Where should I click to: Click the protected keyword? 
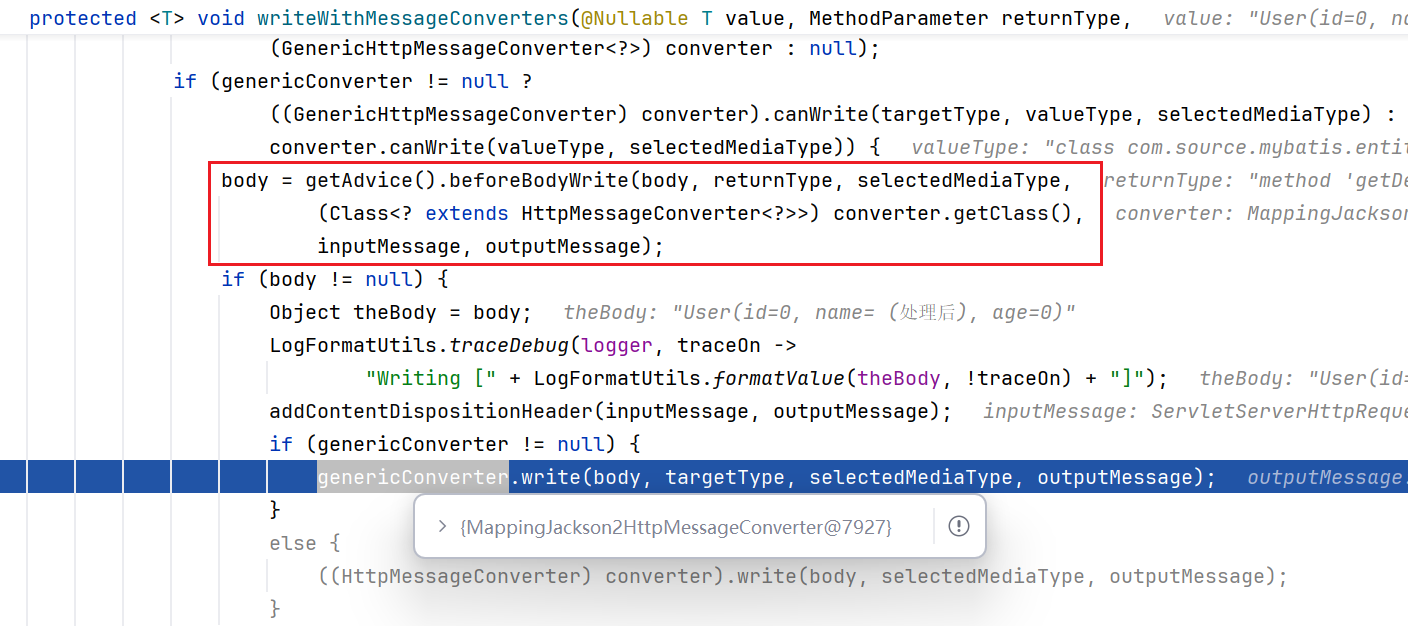click(83, 18)
